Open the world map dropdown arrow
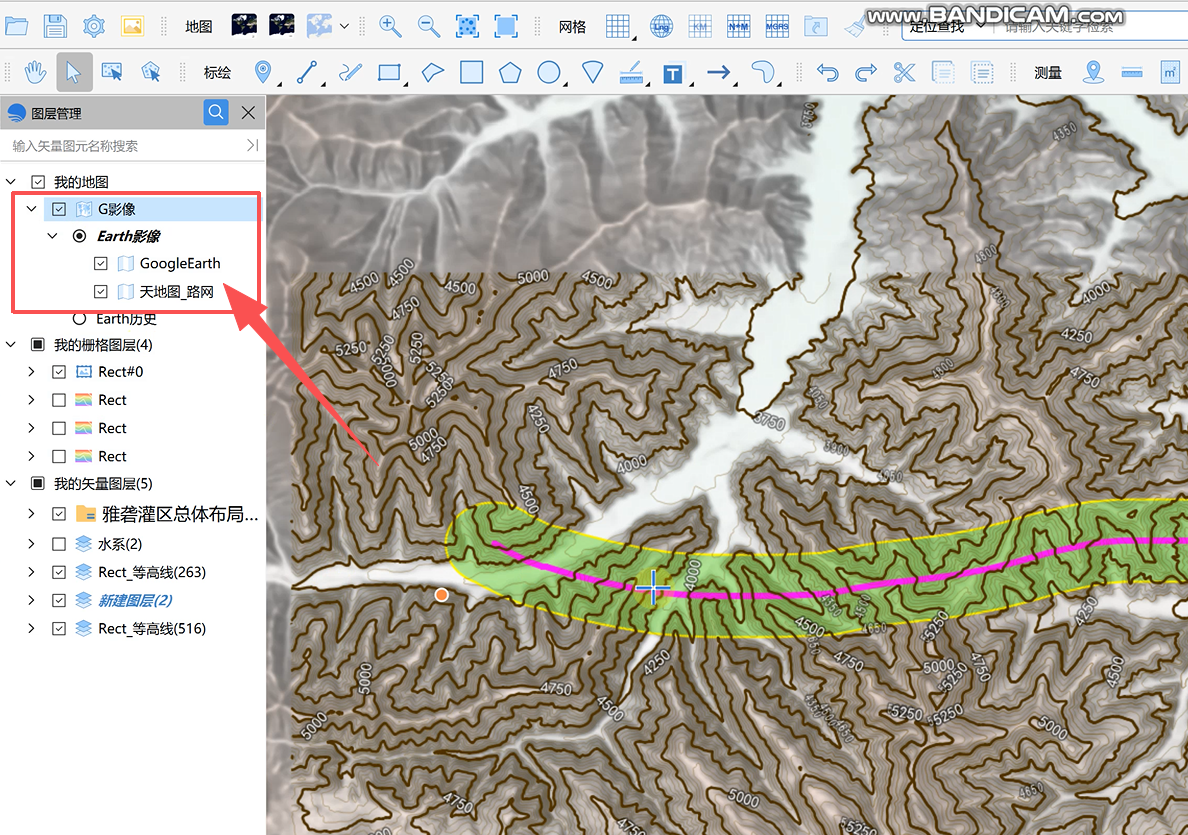The height and width of the screenshot is (835, 1188). point(344,27)
